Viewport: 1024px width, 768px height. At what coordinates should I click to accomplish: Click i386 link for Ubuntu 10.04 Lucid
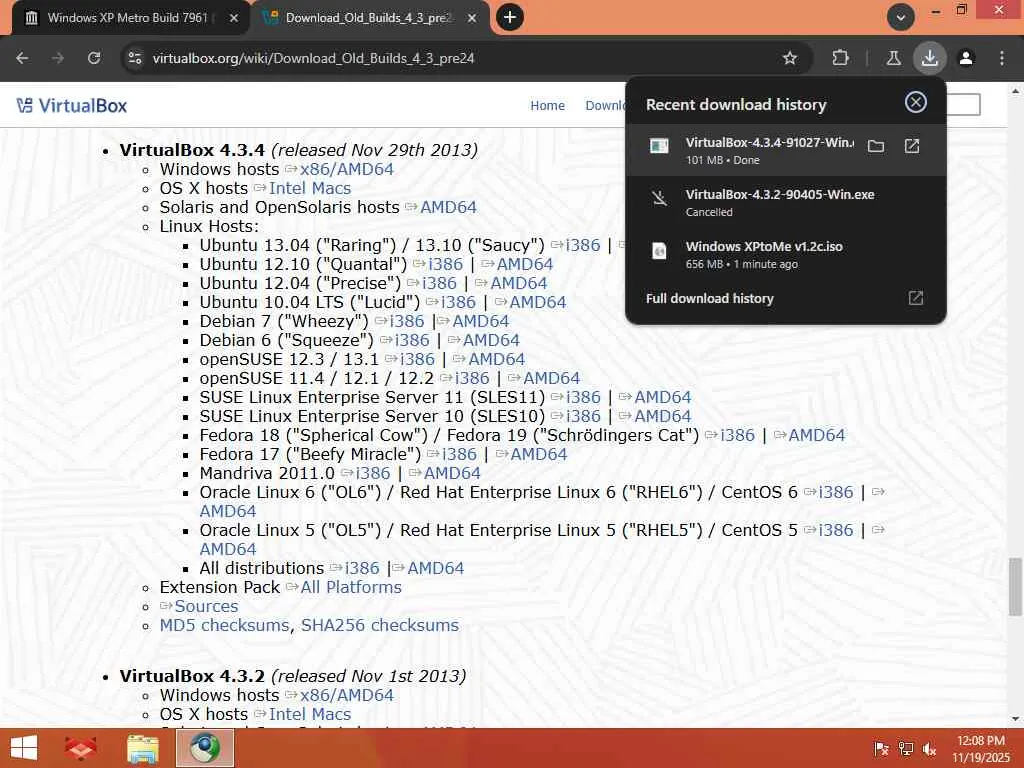click(458, 302)
